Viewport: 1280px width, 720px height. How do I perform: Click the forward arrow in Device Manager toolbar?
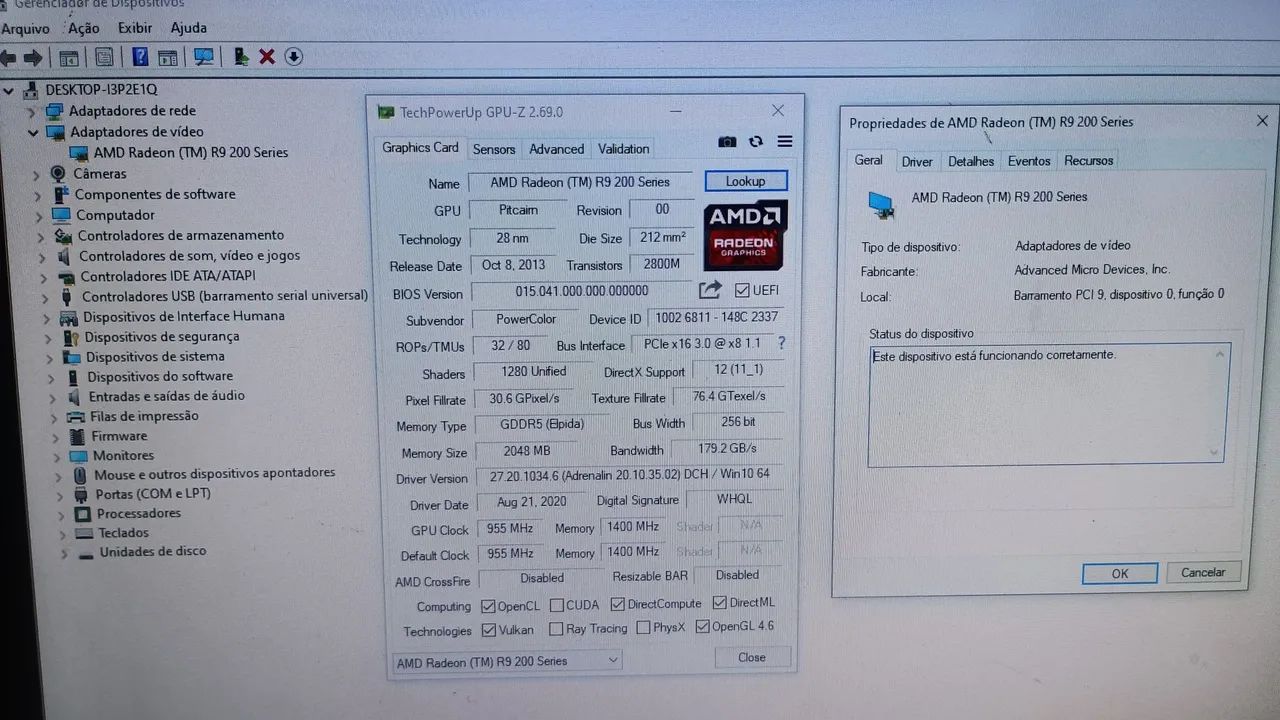click(x=33, y=57)
